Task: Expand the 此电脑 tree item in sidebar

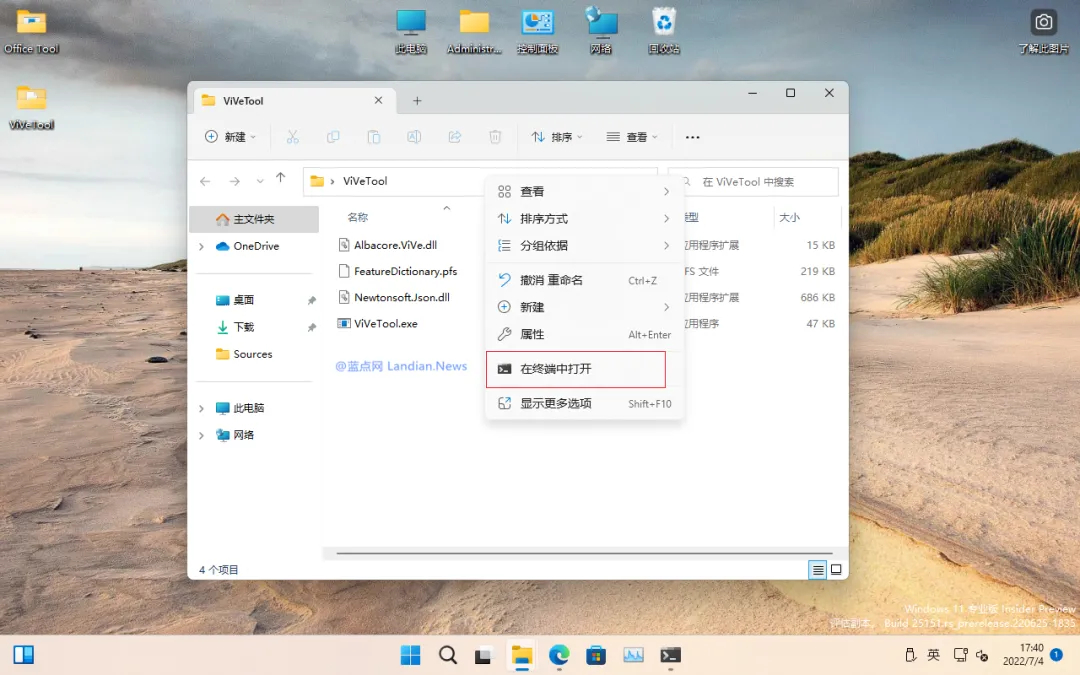Action: click(199, 408)
